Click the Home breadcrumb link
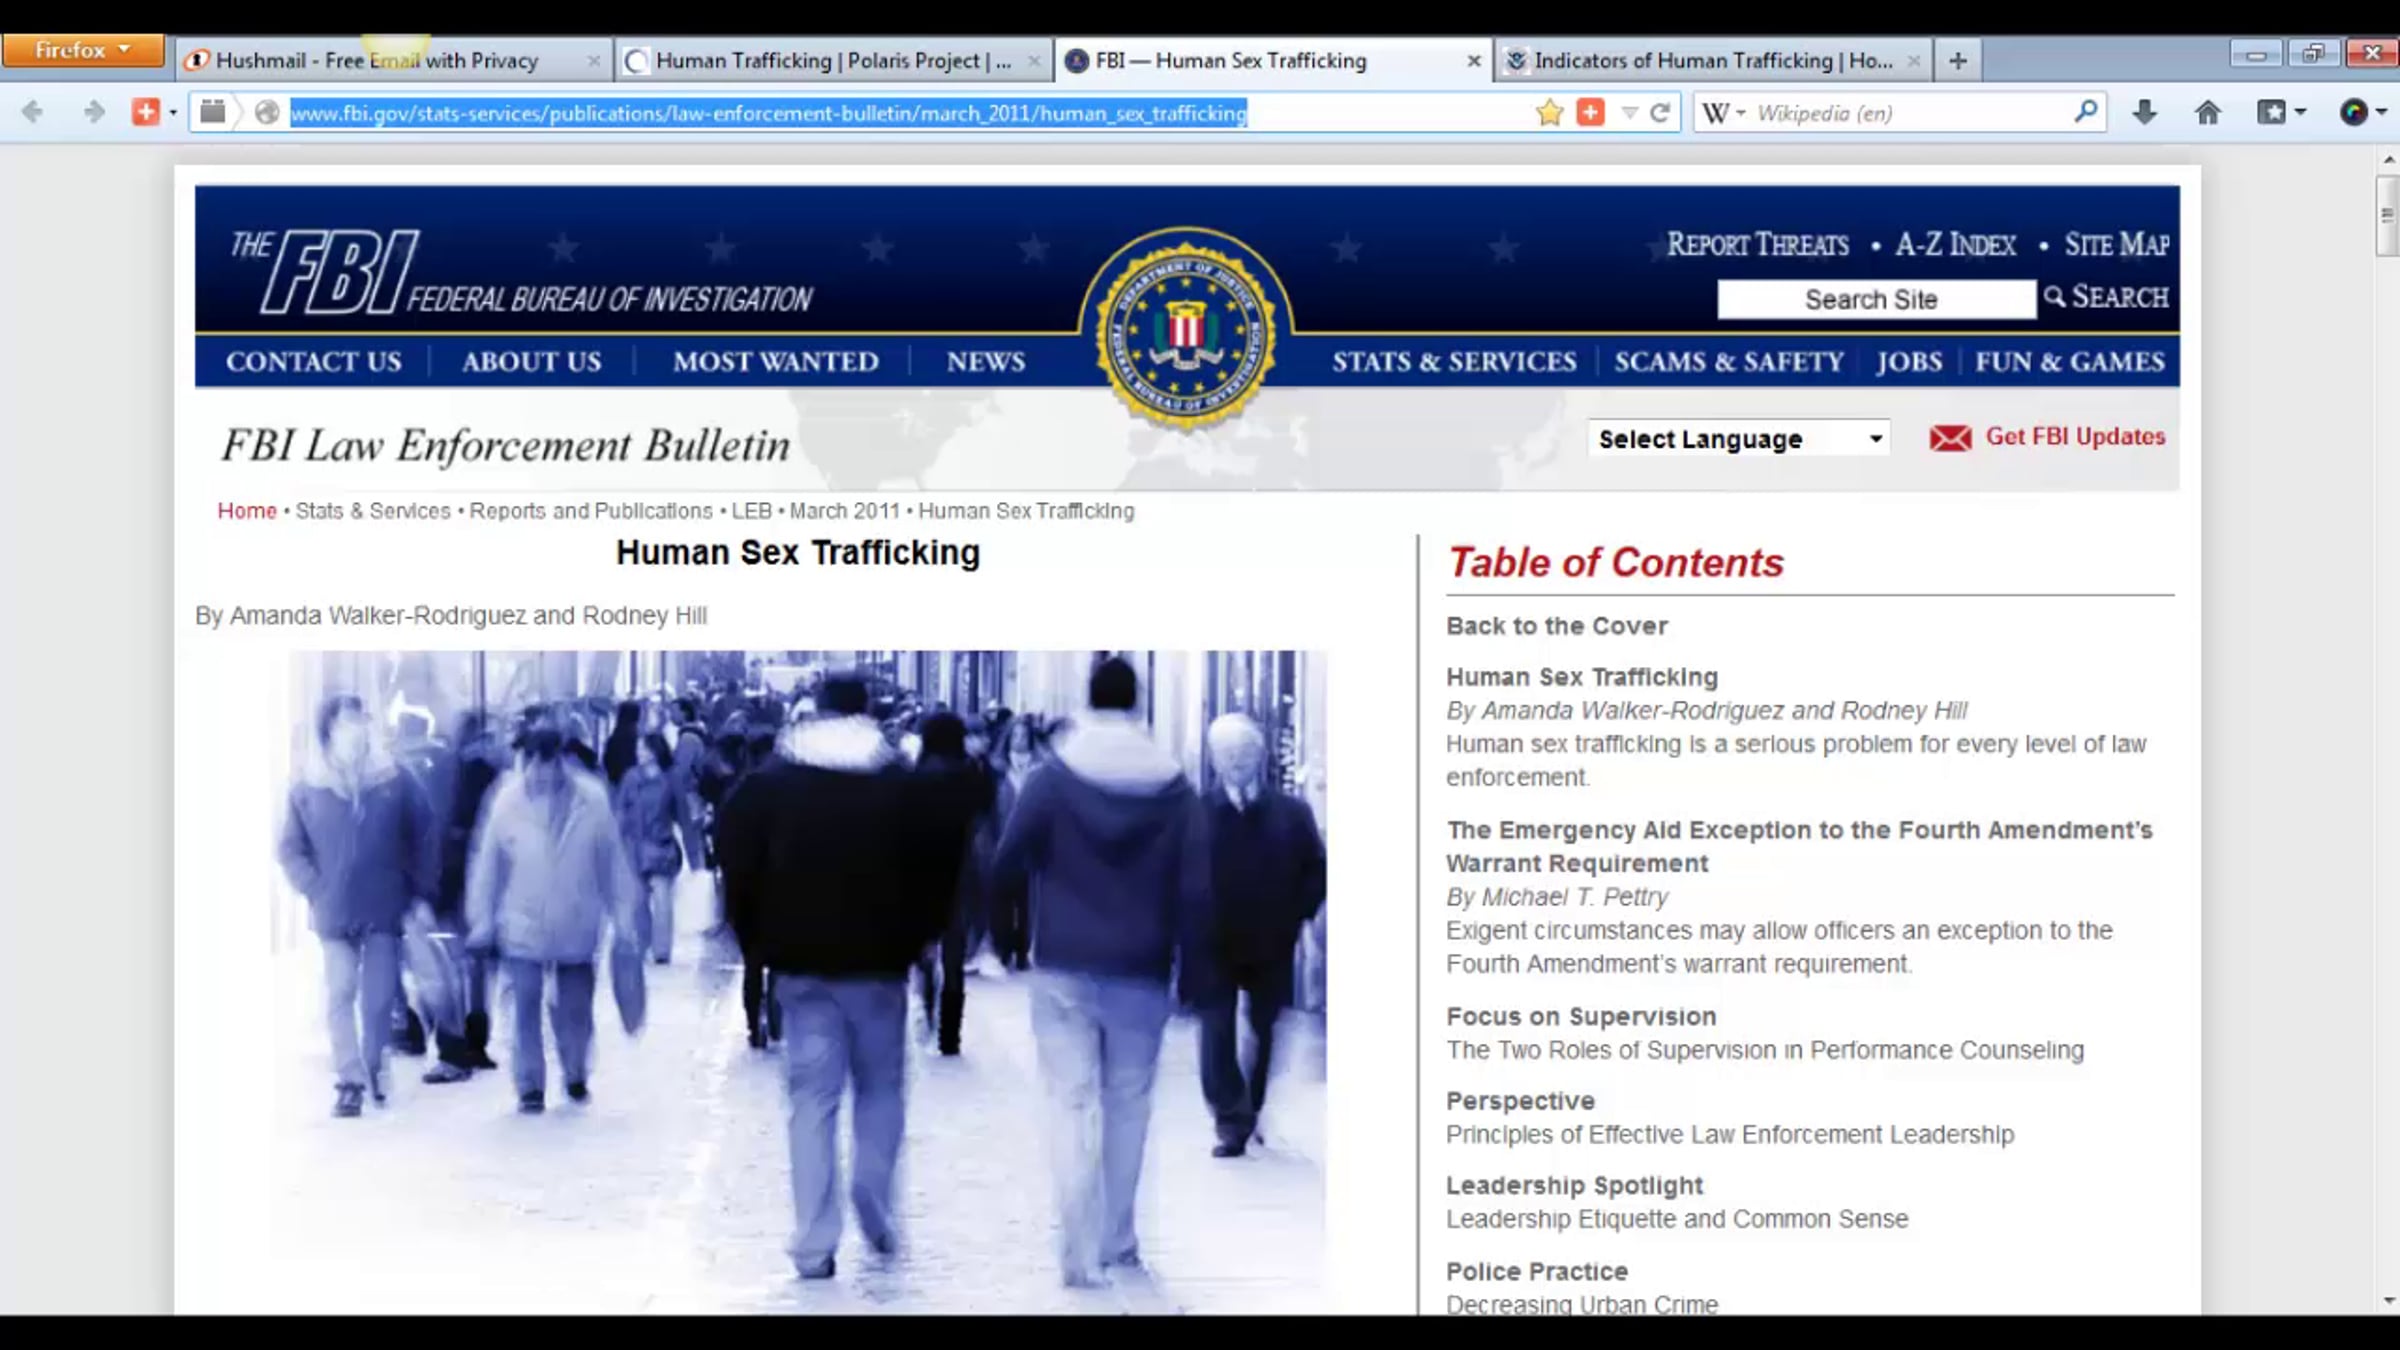The width and height of the screenshot is (2400, 1350). [x=246, y=511]
